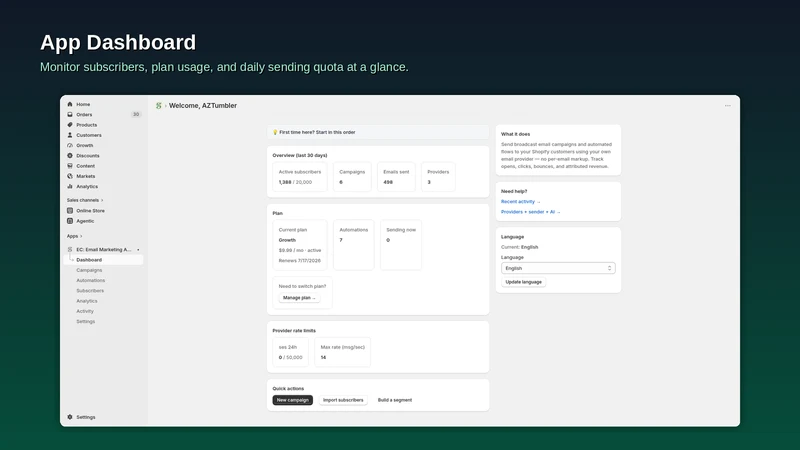Open the Home menu item
800x450 pixels.
(x=83, y=104)
